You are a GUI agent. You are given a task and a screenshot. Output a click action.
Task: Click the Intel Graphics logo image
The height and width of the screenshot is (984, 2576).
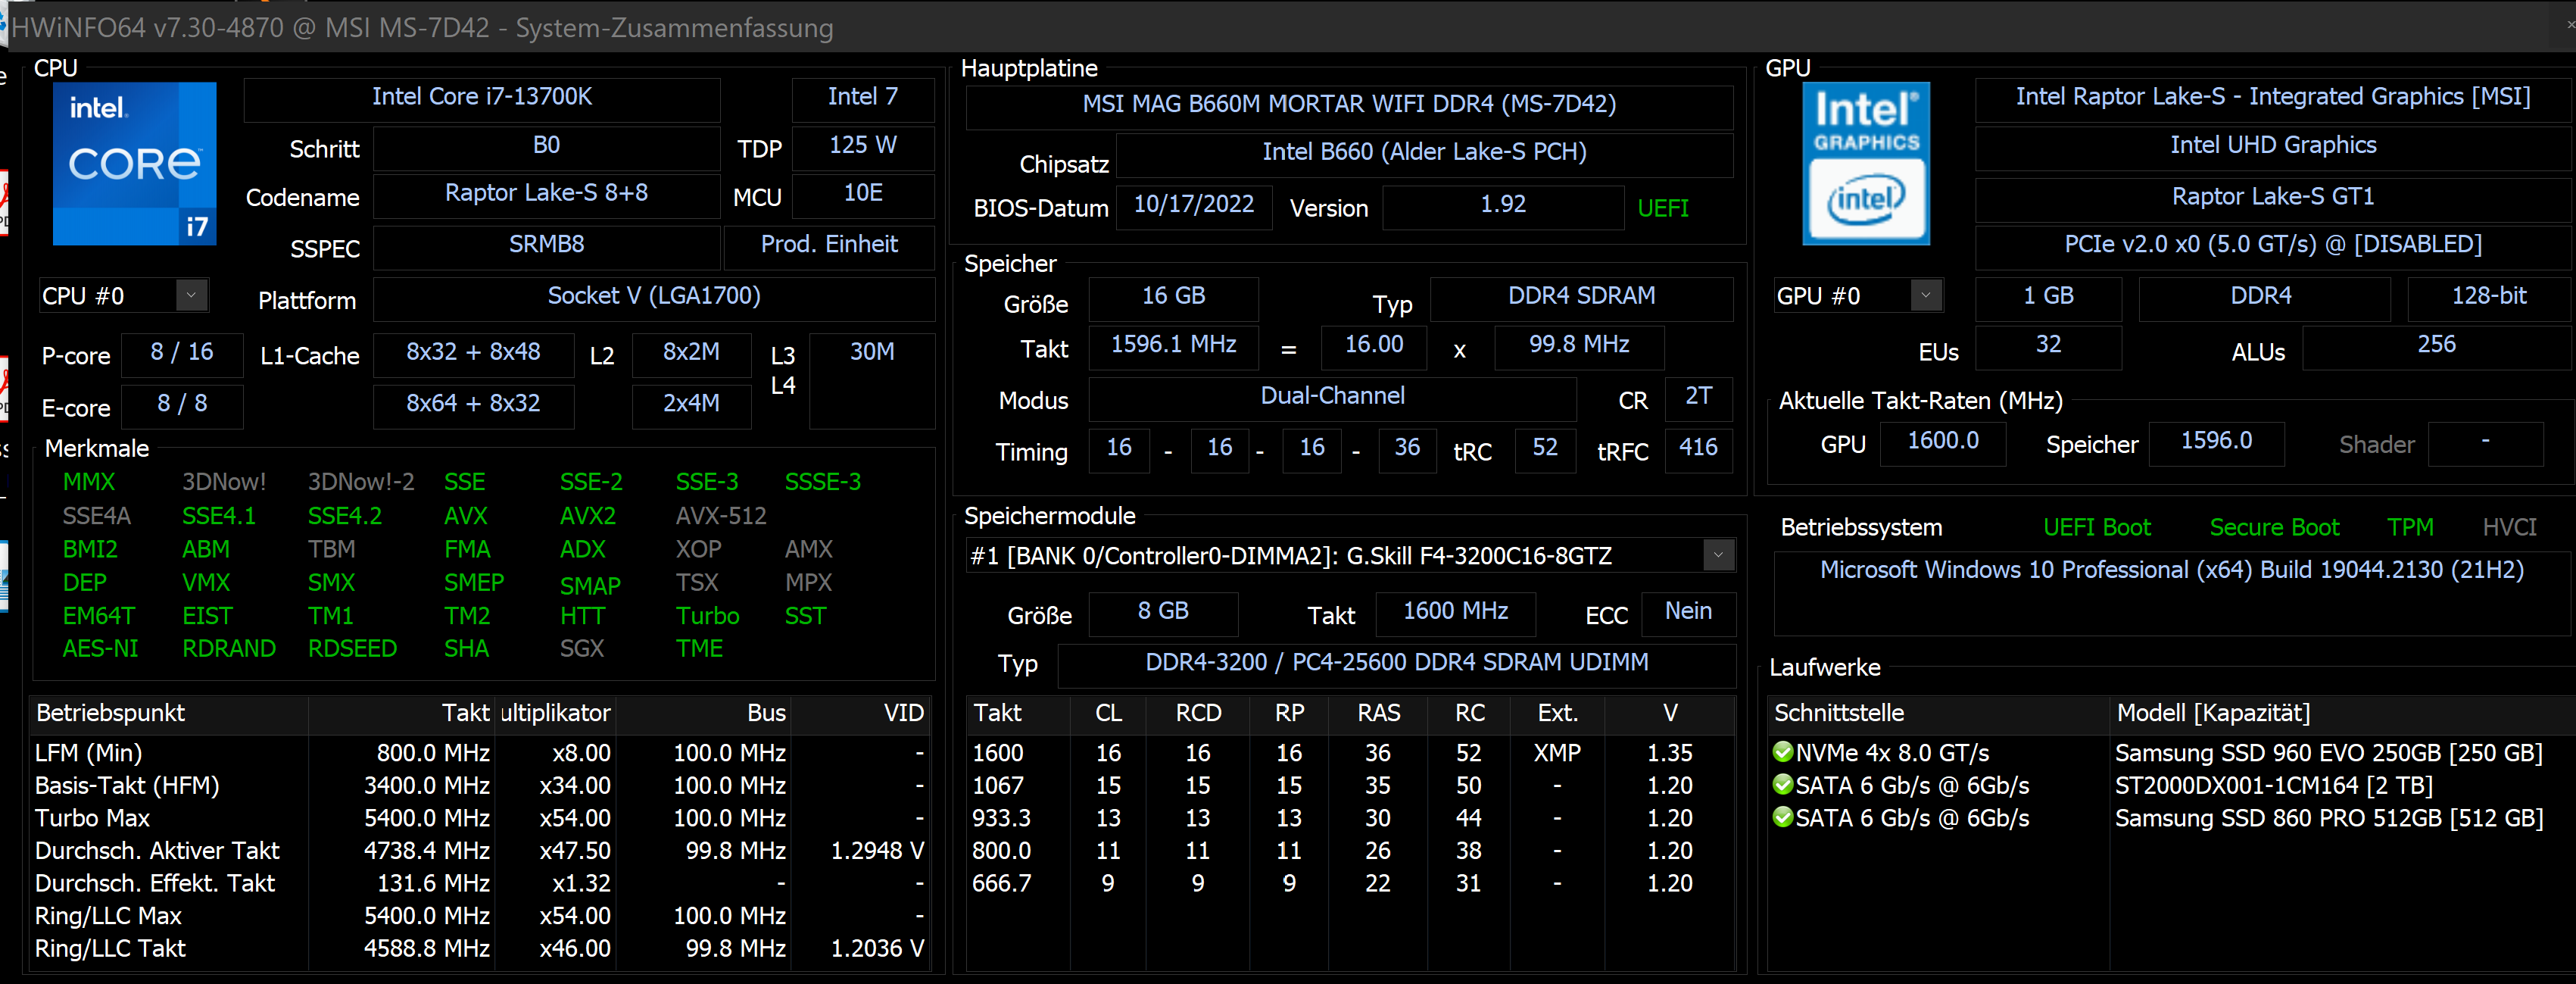(x=1865, y=163)
